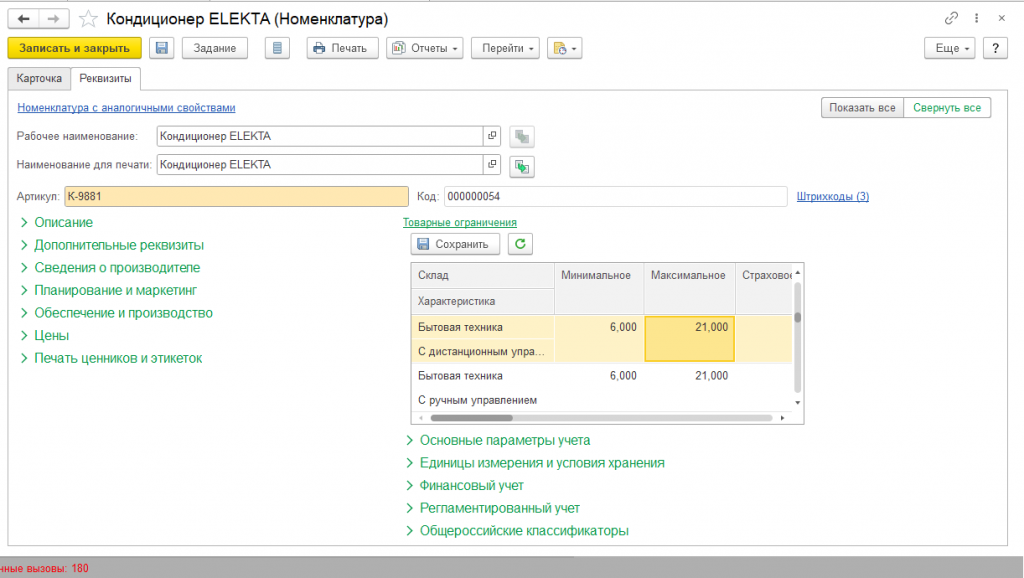
Task: Click the Наименование для печати input field
Action: tap(320, 164)
